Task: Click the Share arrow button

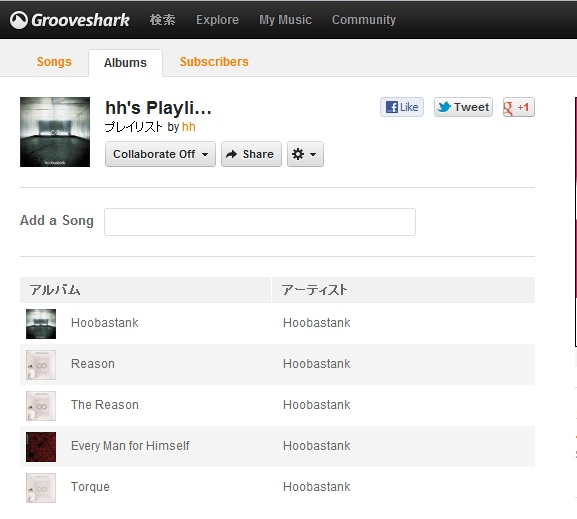Action: click(251, 154)
